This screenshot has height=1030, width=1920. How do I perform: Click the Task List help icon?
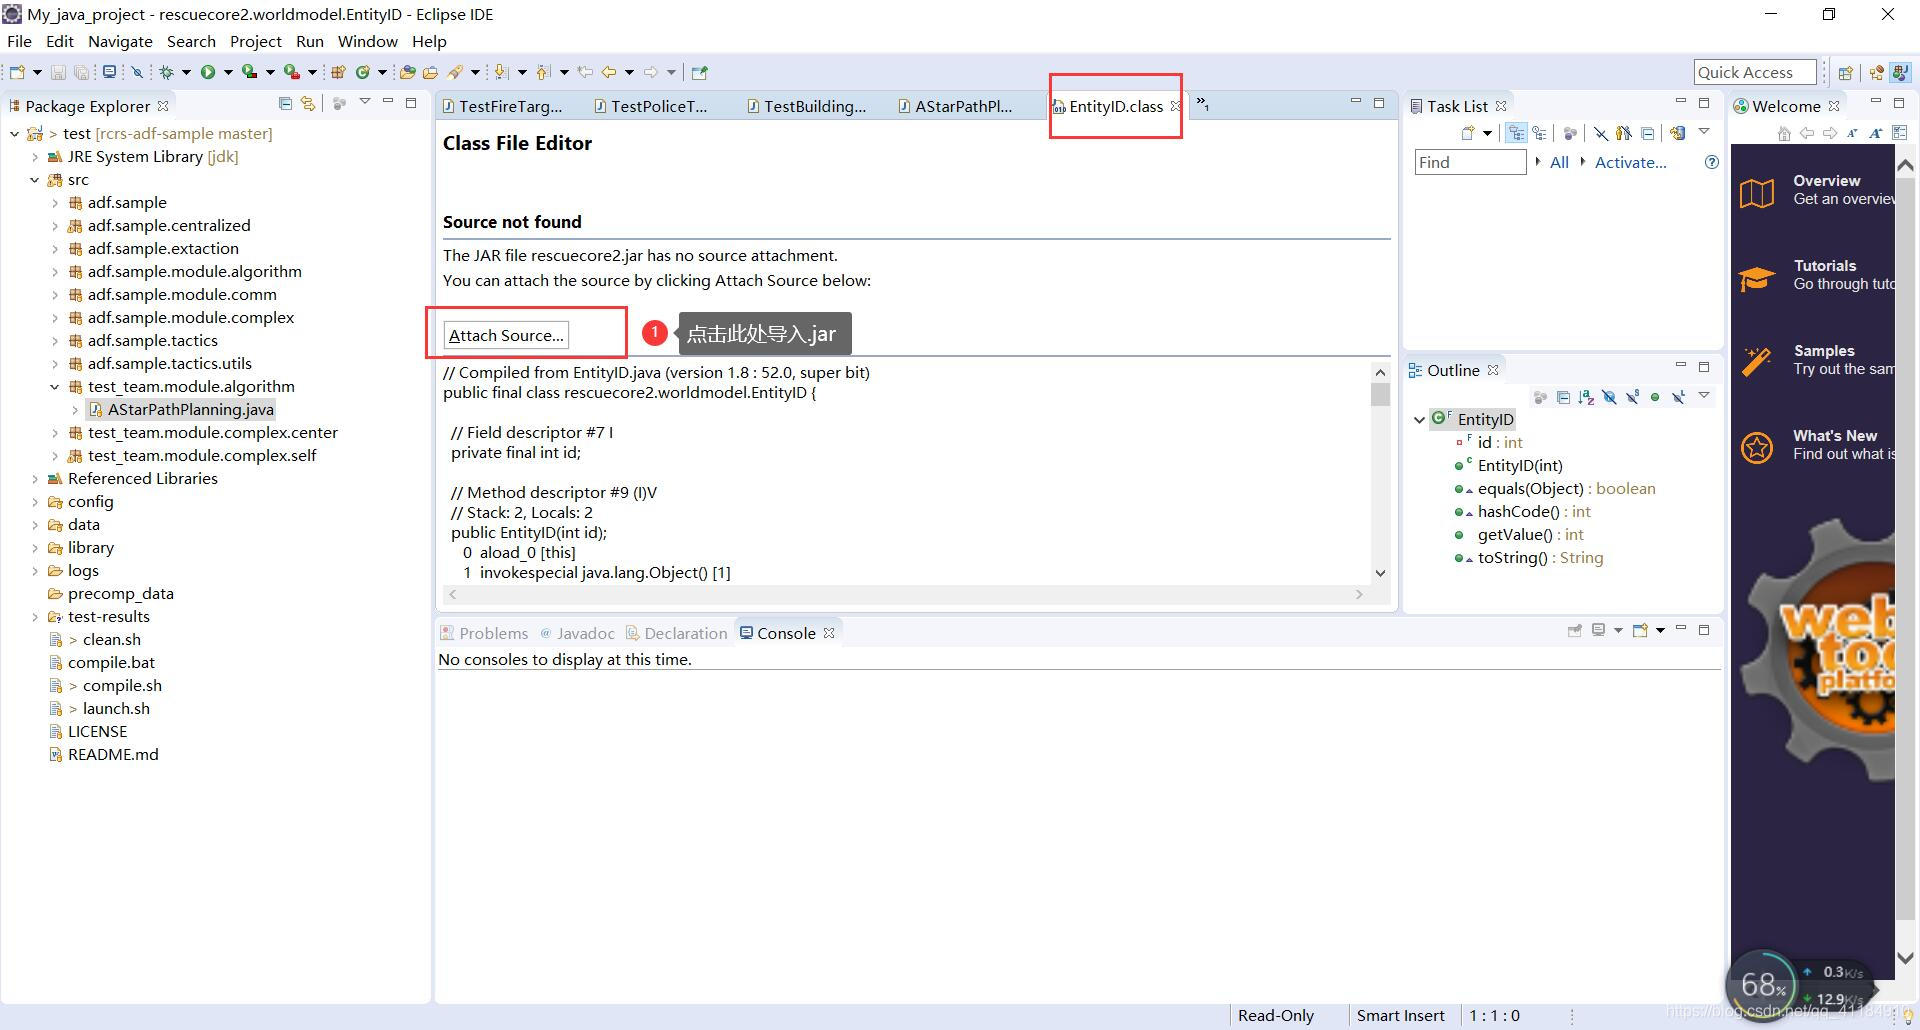1712,162
